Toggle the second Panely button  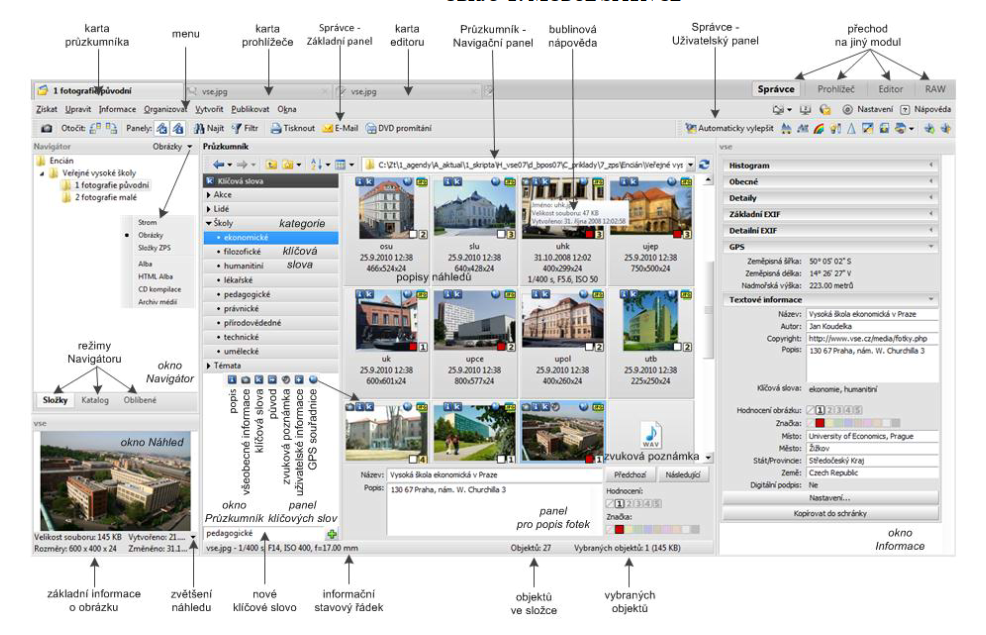(178, 128)
